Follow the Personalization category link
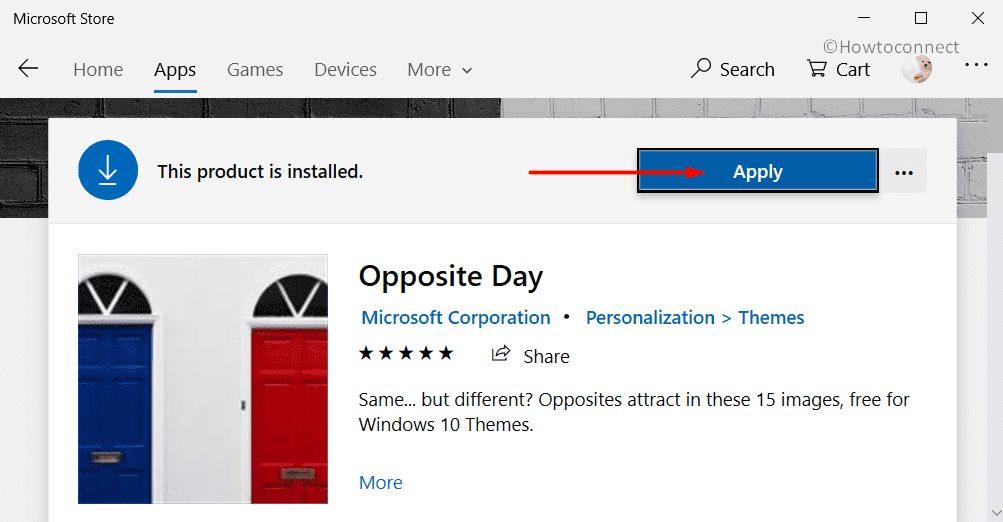This screenshot has width=1003, height=522. [650, 317]
